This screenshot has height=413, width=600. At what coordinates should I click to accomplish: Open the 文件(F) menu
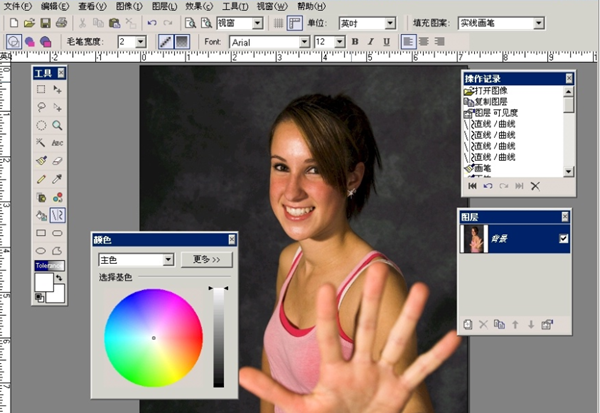[18, 6]
